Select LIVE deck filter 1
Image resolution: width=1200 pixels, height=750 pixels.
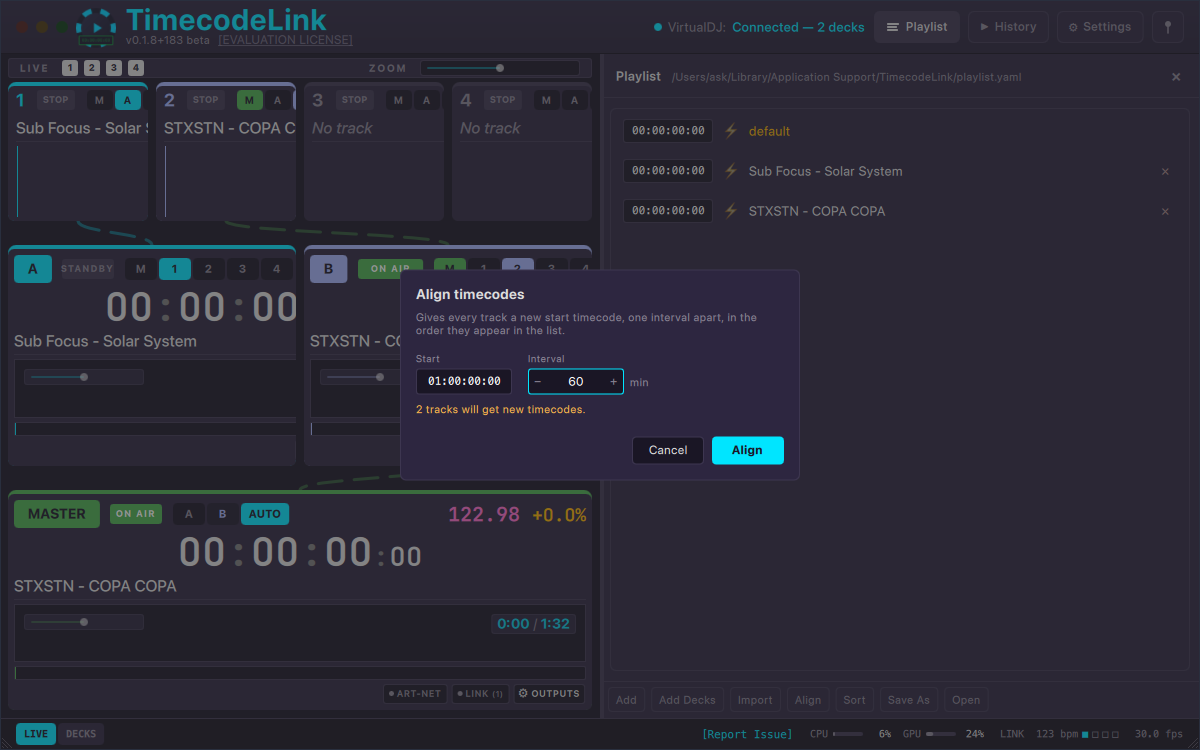click(x=69, y=68)
